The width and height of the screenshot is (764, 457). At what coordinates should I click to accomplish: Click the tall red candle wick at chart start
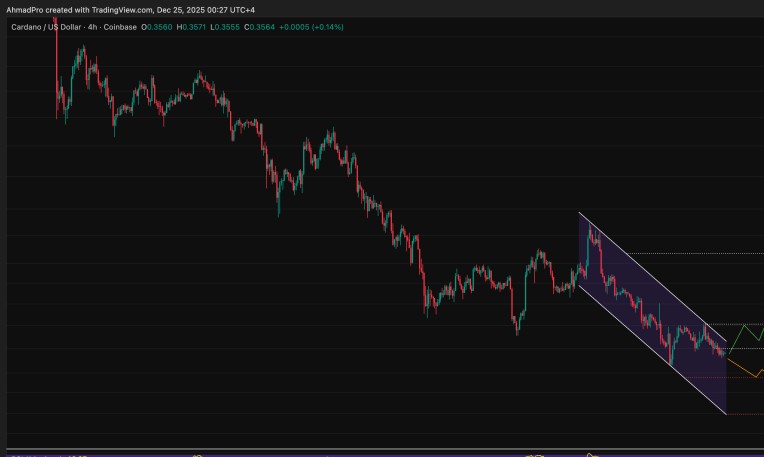(x=55, y=60)
